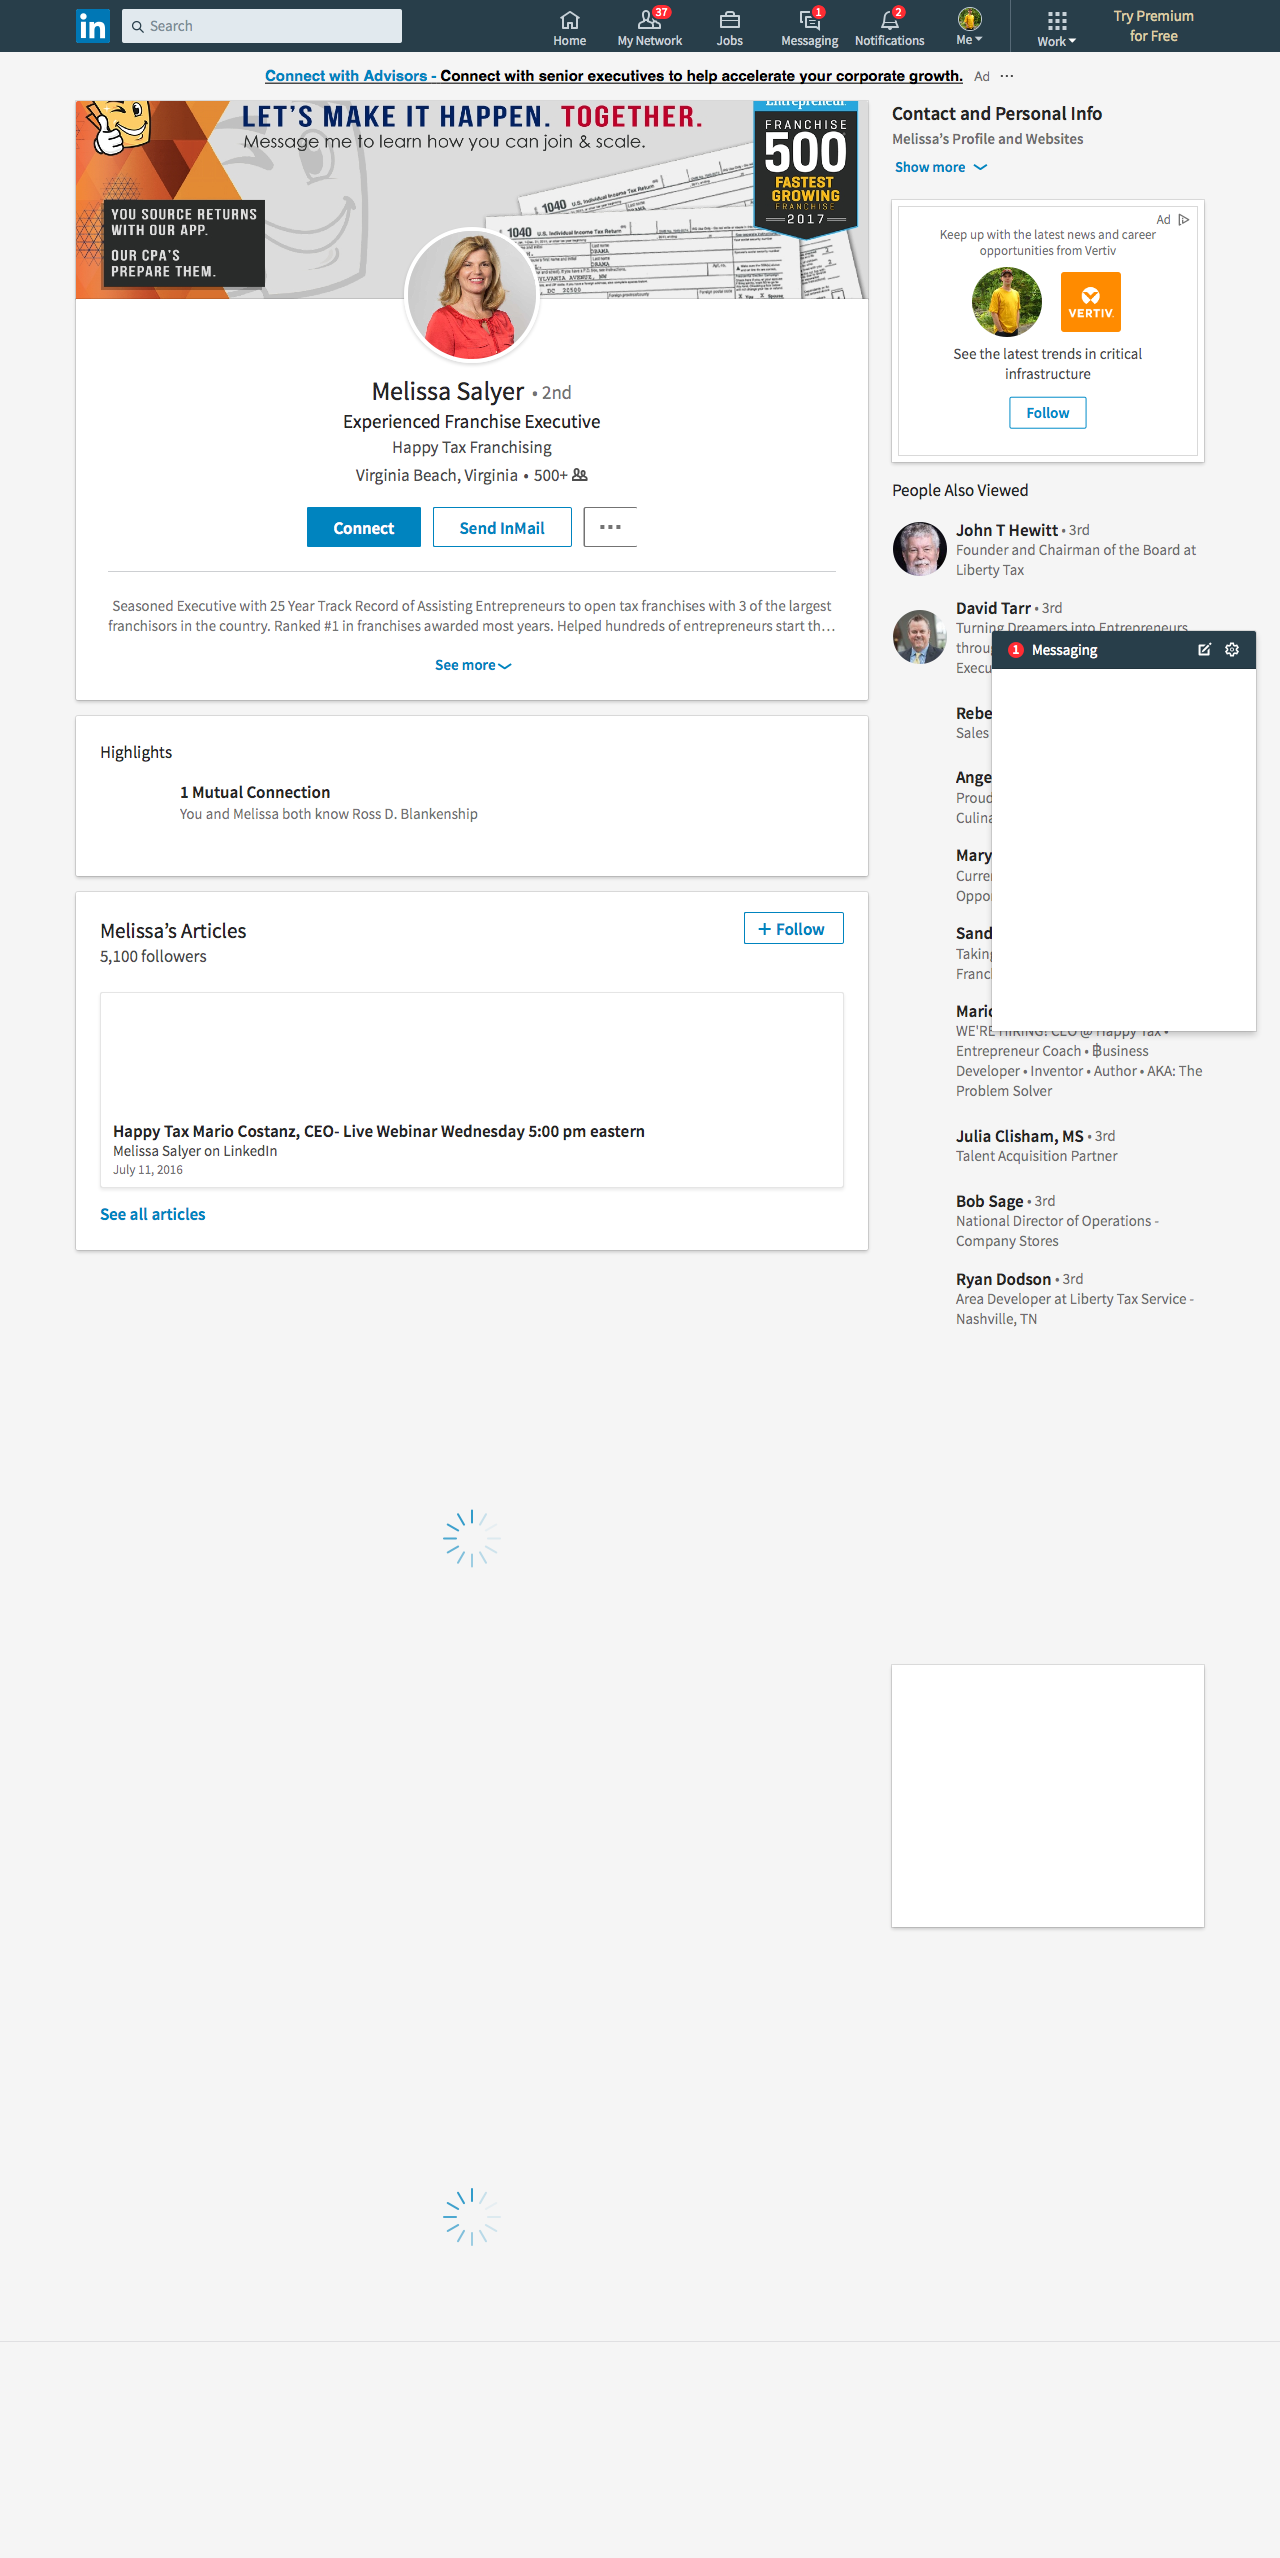Click the Connect button
Viewport: 1280px width, 2558px height.
(x=364, y=527)
